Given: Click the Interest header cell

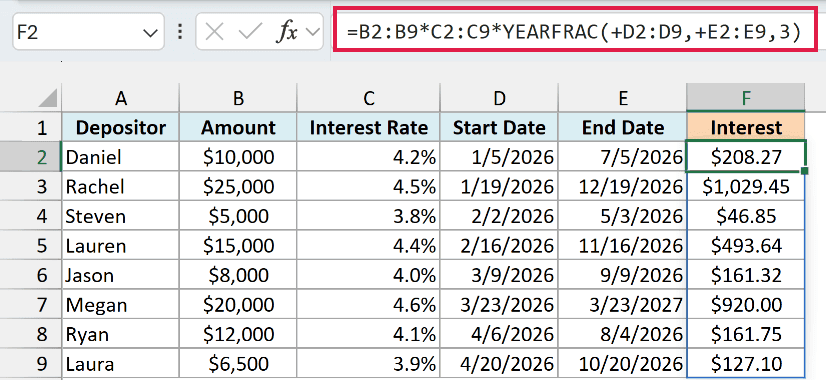Looking at the screenshot, I should 745,127.
